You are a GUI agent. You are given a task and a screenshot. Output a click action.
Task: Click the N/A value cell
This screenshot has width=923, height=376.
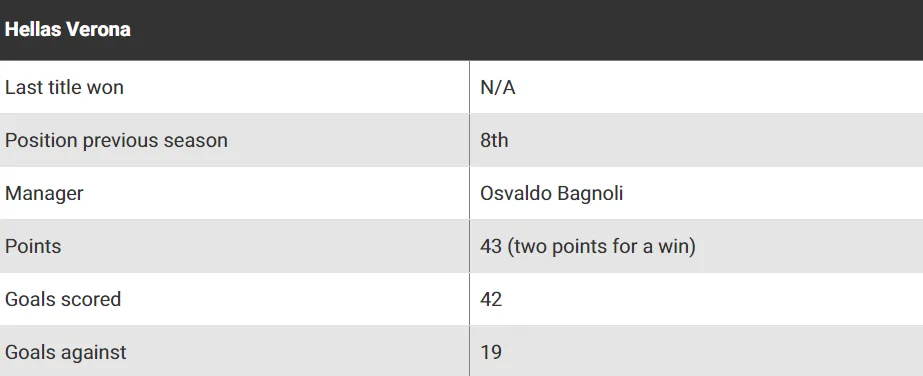point(497,87)
